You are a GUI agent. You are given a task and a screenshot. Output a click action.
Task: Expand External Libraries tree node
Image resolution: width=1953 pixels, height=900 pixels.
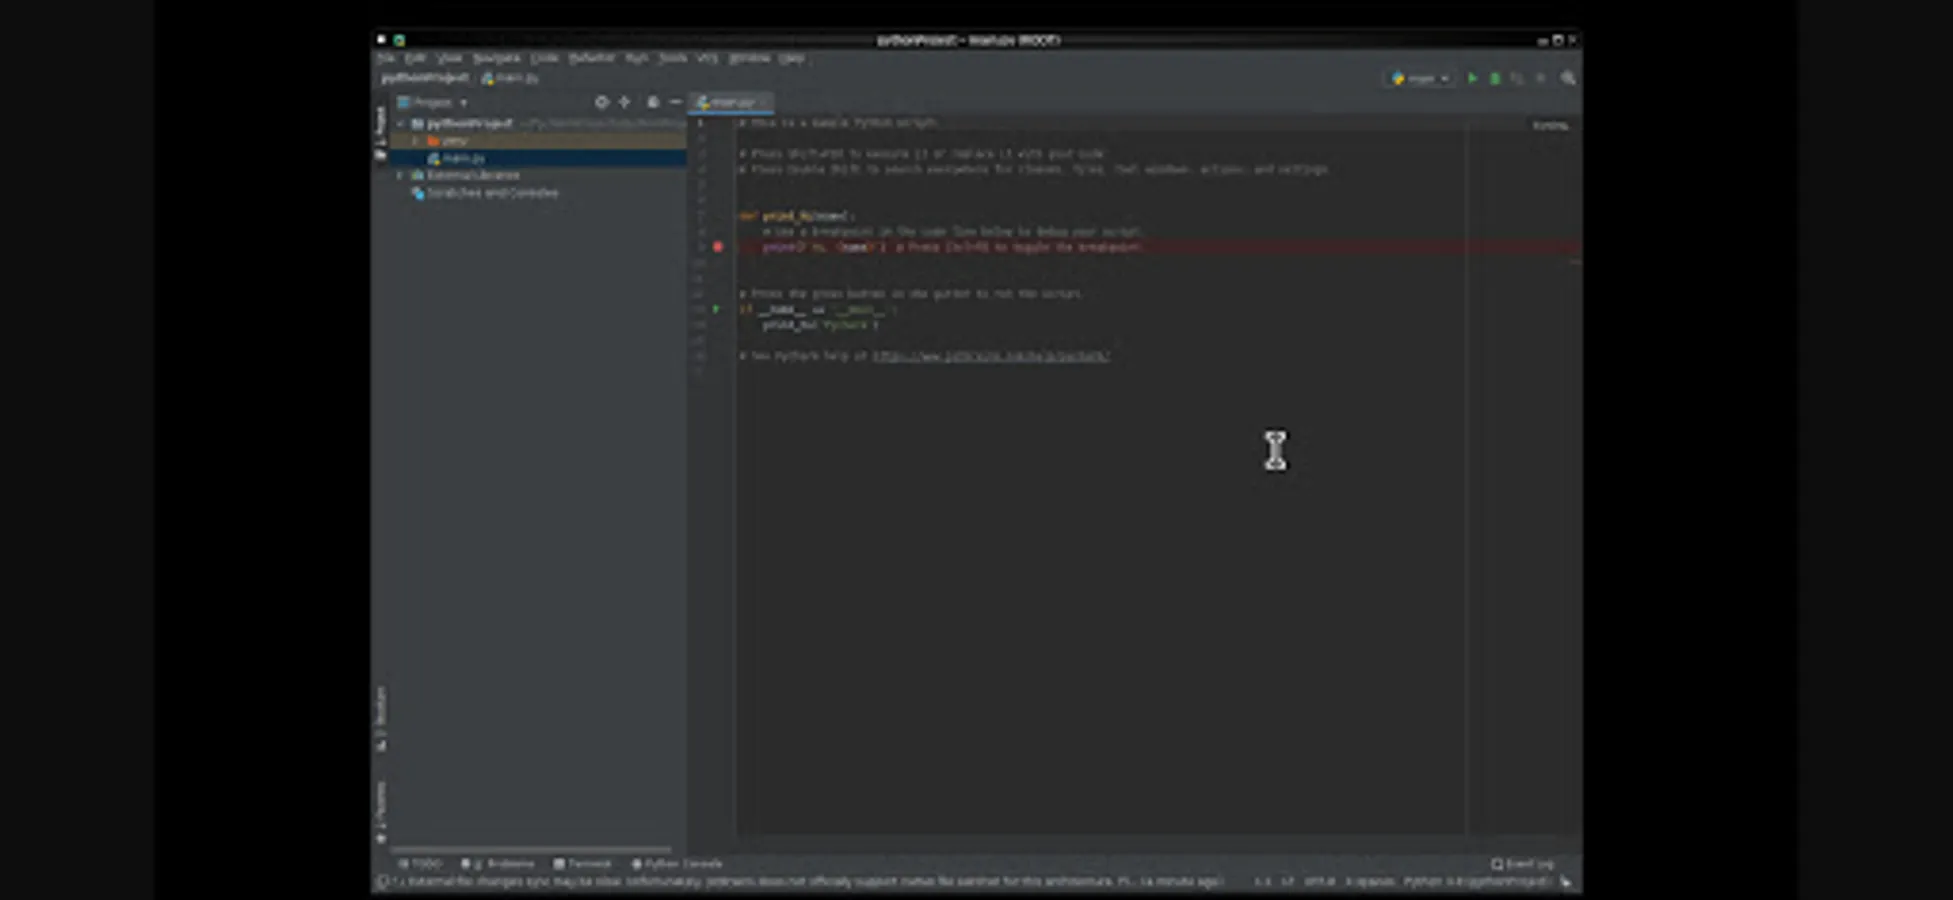coord(401,175)
